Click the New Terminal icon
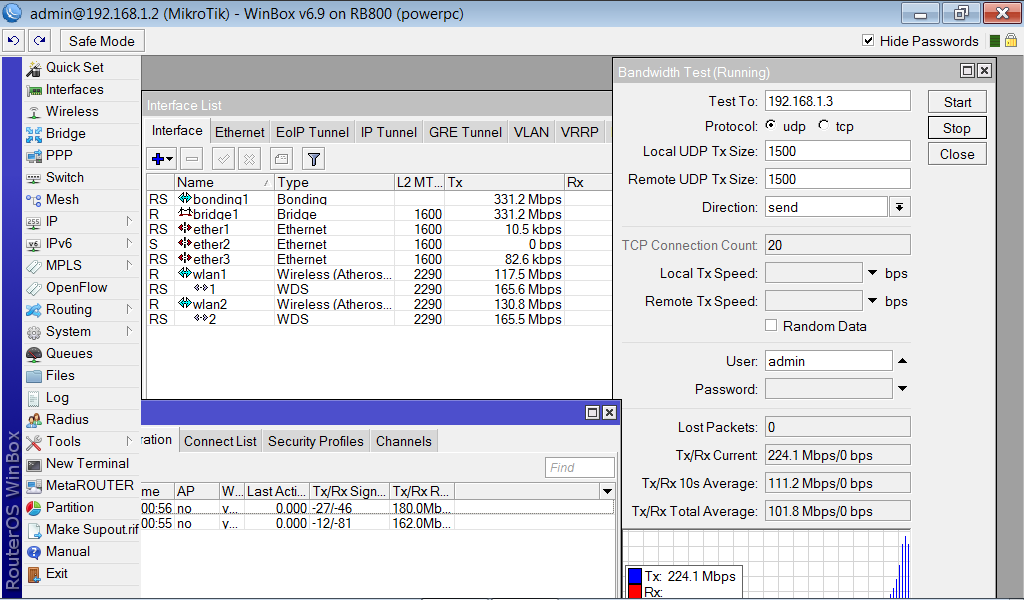Screen dimensions: 1024x600 click(33, 464)
